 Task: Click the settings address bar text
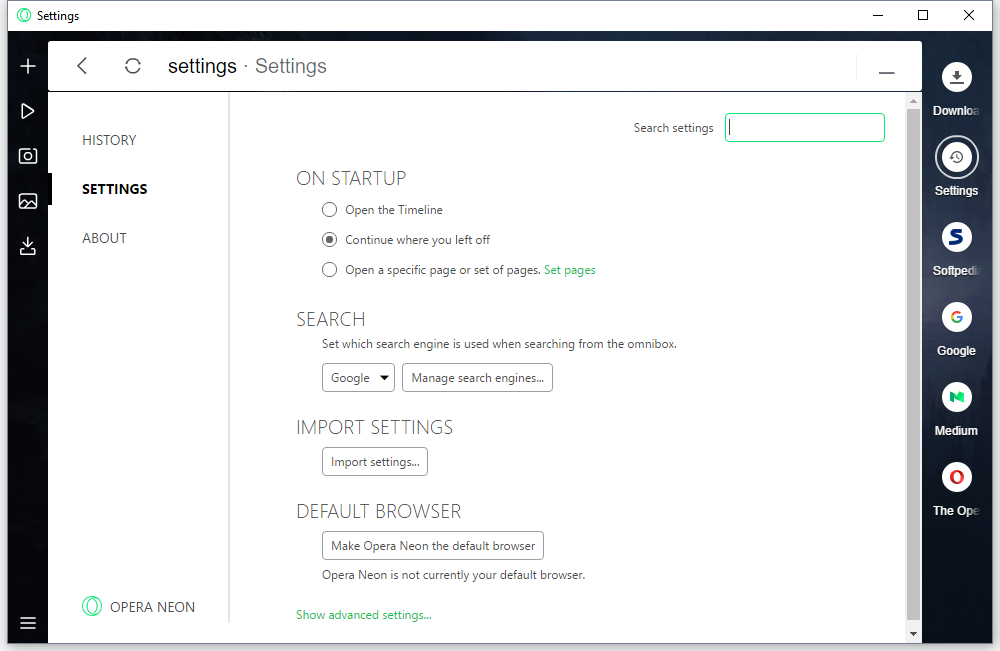pyautogui.click(x=247, y=66)
